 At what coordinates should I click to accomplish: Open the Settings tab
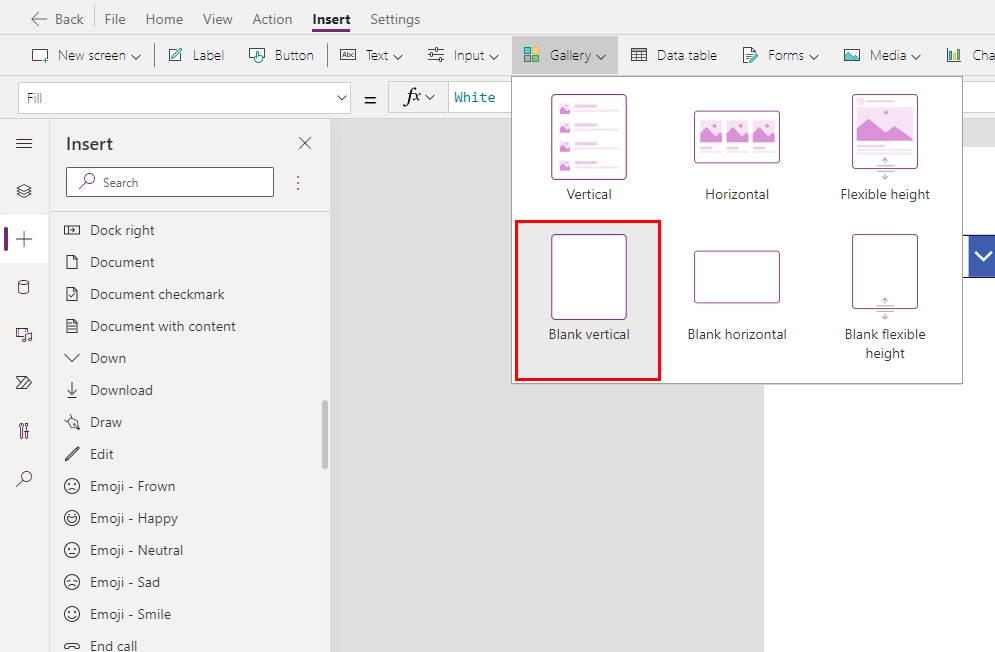pyautogui.click(x=395, y=19)
